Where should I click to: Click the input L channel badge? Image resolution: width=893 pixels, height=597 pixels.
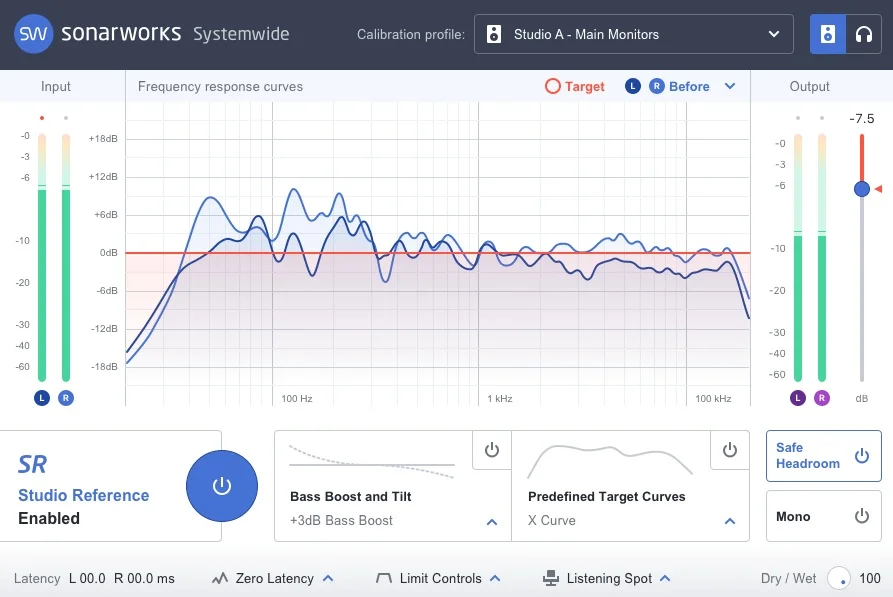[42, 398]
